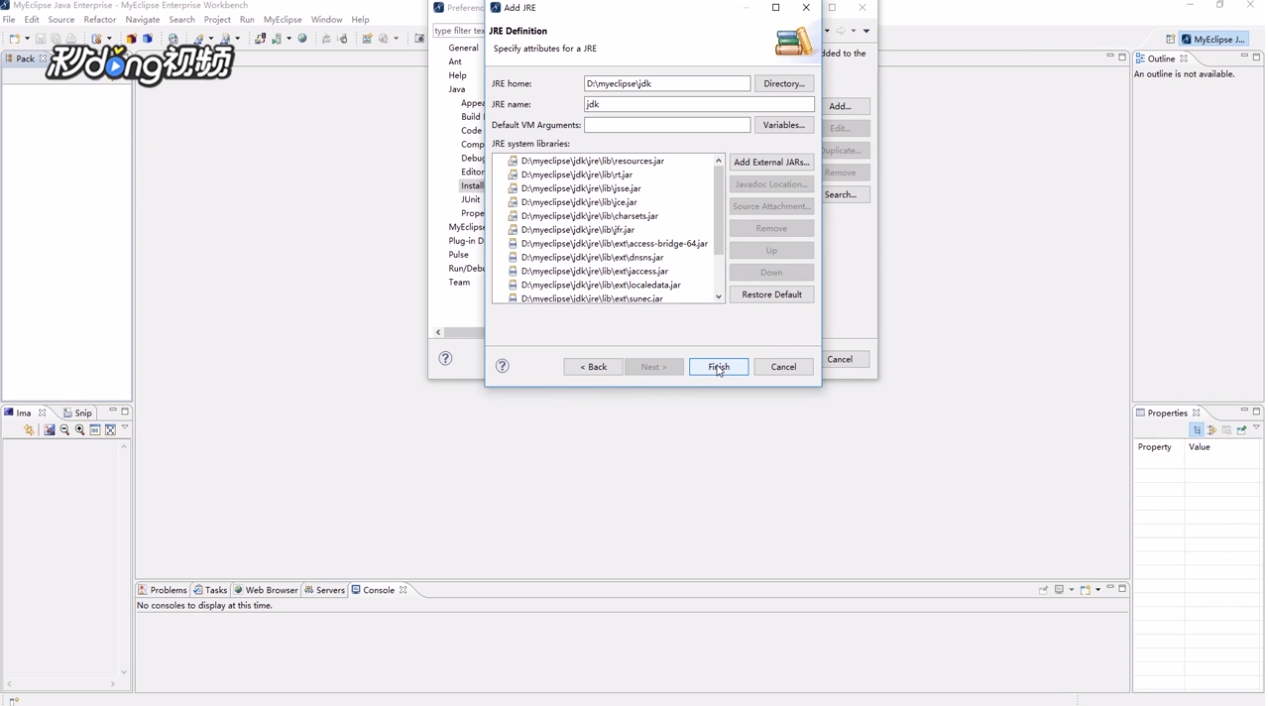Click the Restore Default button
Screen dimensions: 1268x706
coord(772,295)
